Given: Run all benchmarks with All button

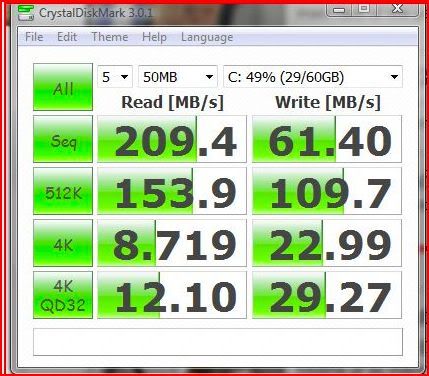Looking at the screenshot, I should pos(63,87).
